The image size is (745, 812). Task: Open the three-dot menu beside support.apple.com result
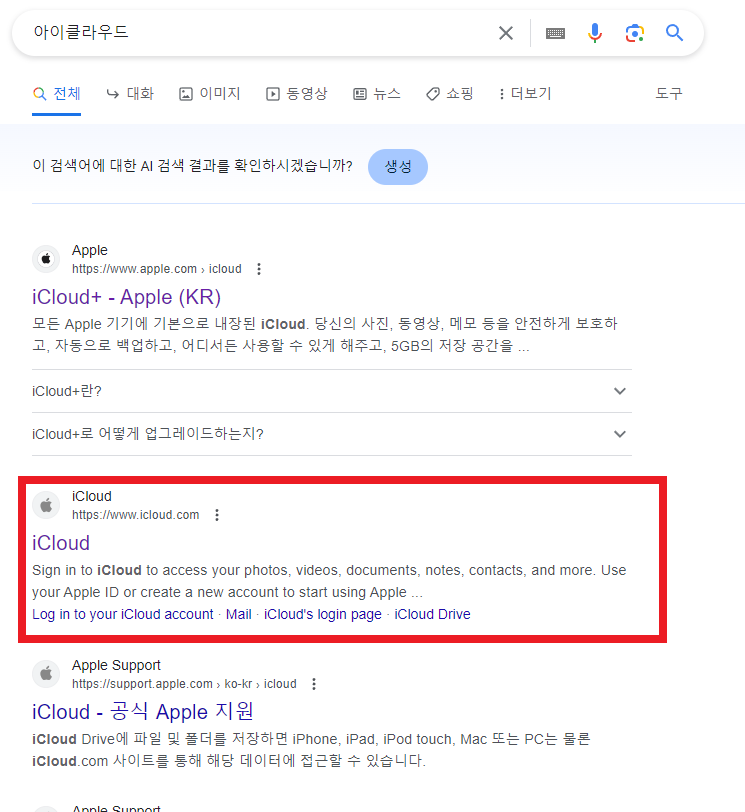coord(314,684)
